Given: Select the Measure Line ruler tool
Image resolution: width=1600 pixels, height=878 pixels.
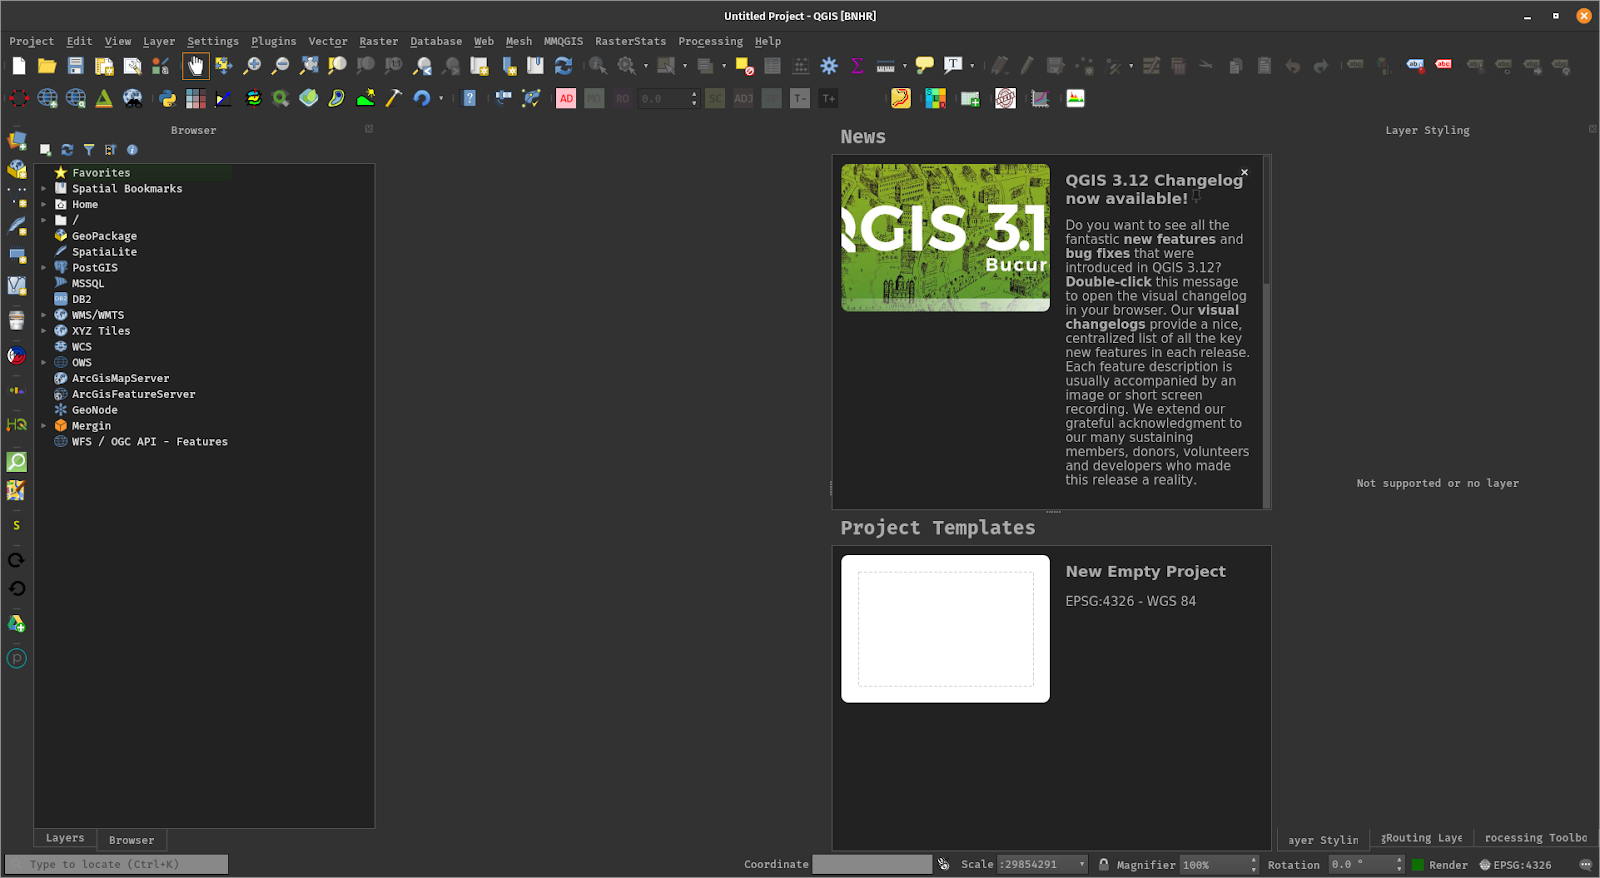Looking at the screenshot, I should [x=885, y=66].
